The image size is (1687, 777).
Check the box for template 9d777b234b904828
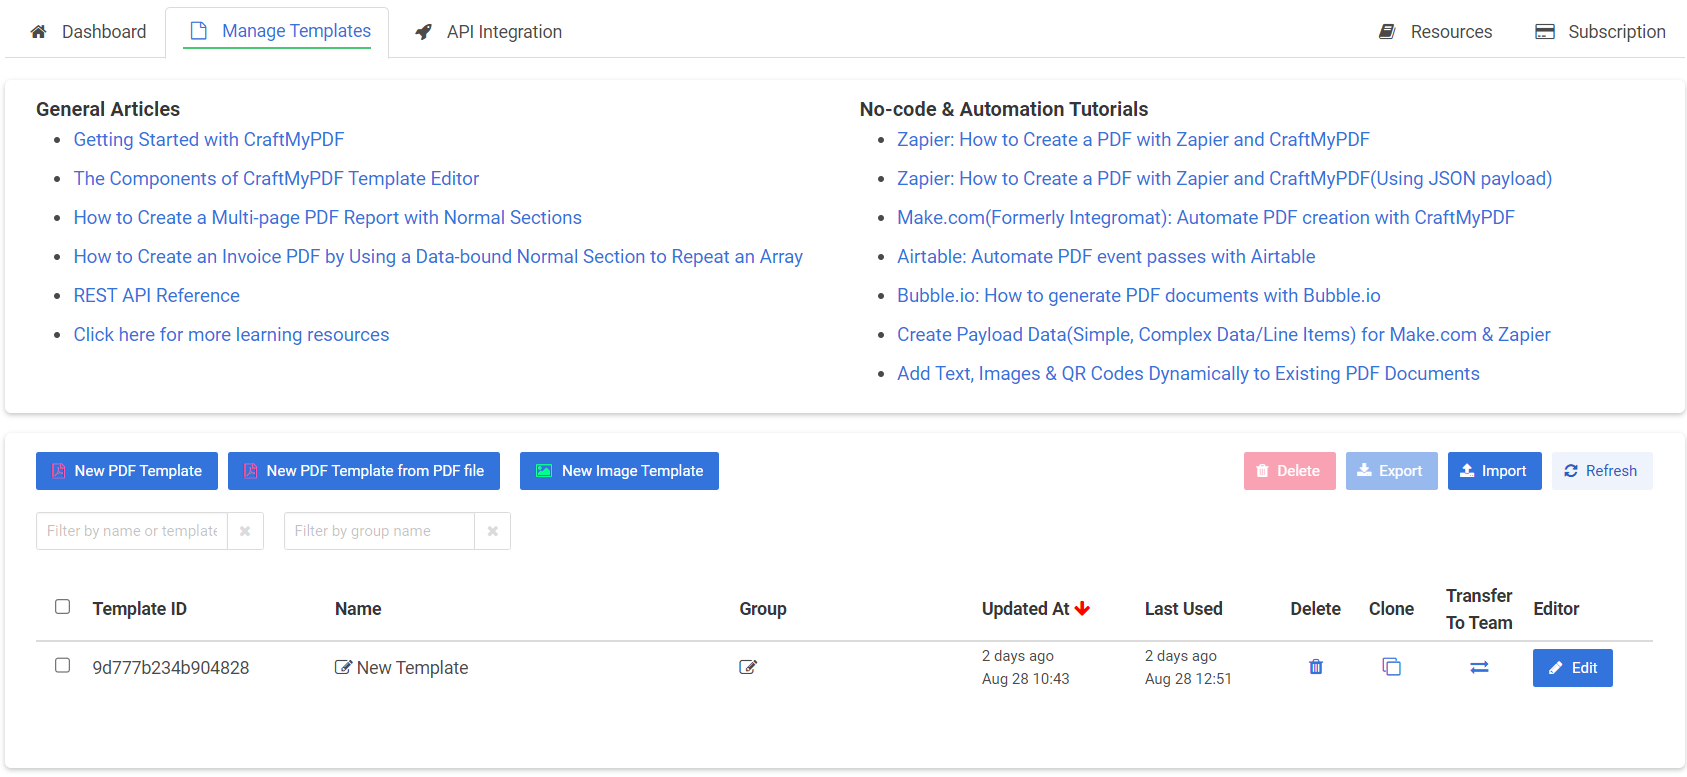[63, 666]
